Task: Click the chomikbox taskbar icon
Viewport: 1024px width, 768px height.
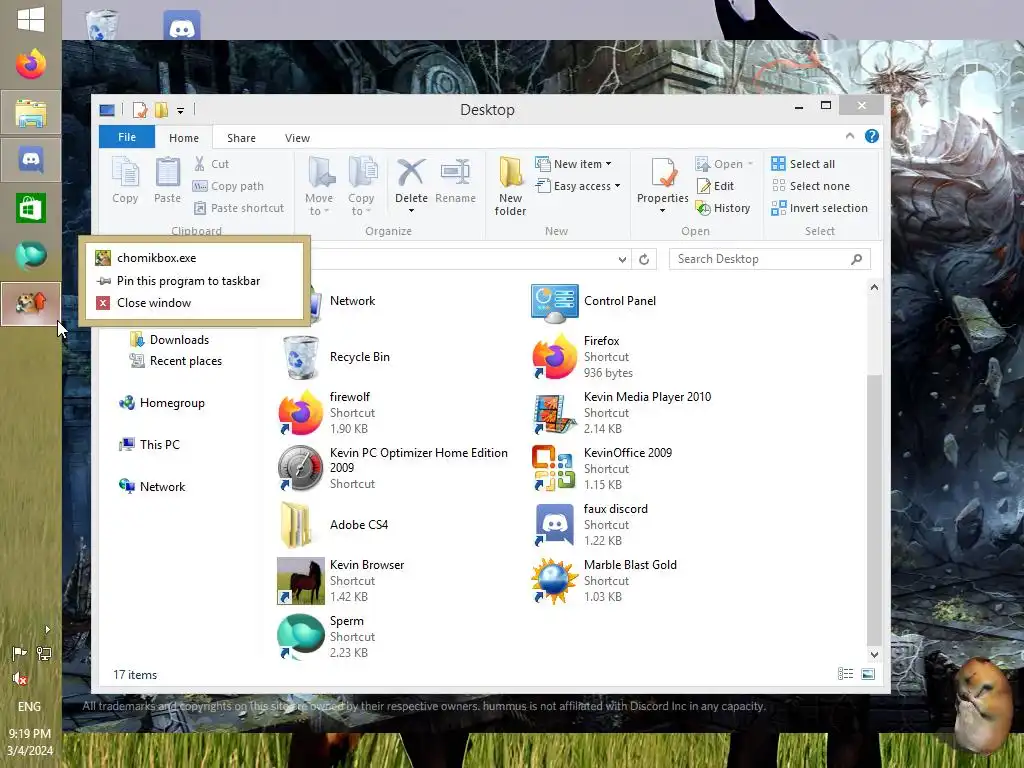Action: [31, 304]
